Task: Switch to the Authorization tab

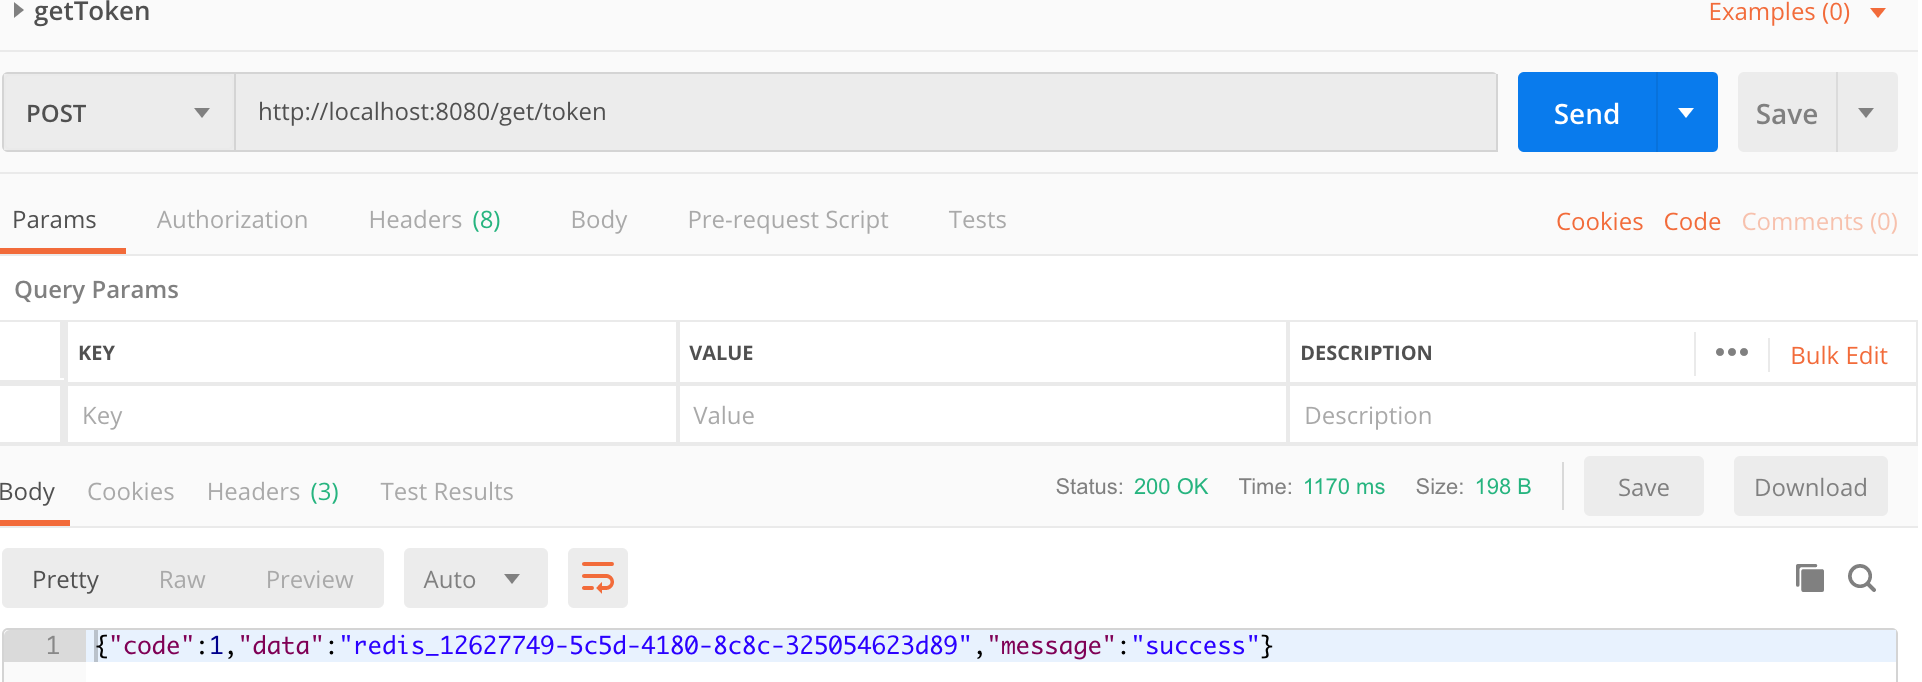Action: (232, 220)
